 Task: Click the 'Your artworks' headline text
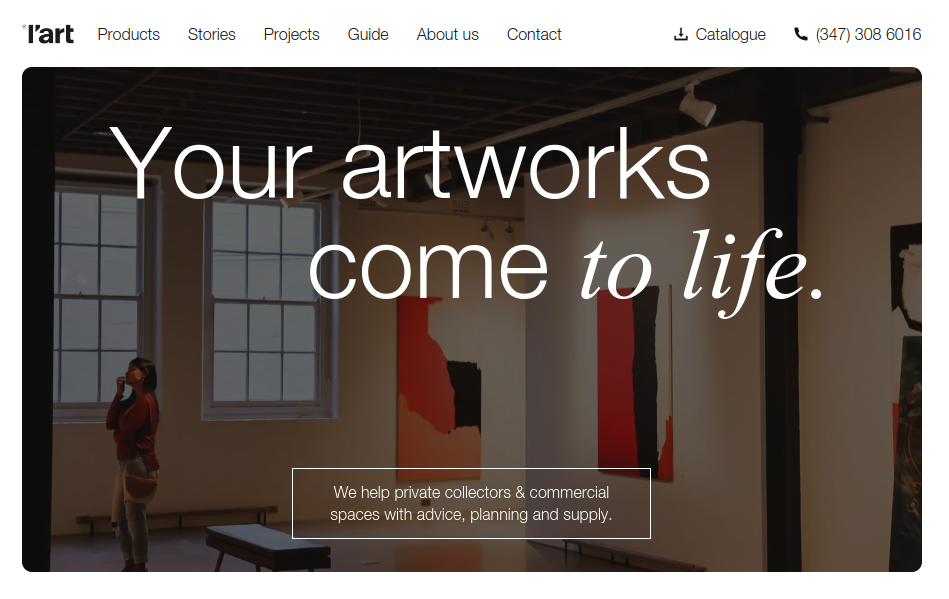(410, 163)
